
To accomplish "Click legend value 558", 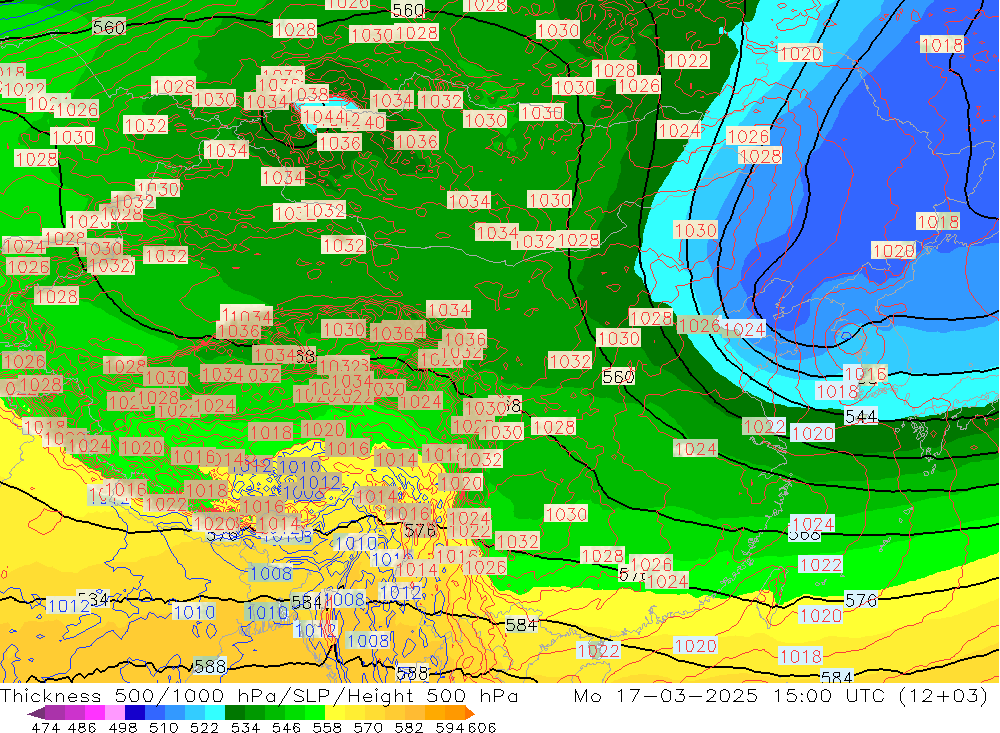I will (327, 727).
